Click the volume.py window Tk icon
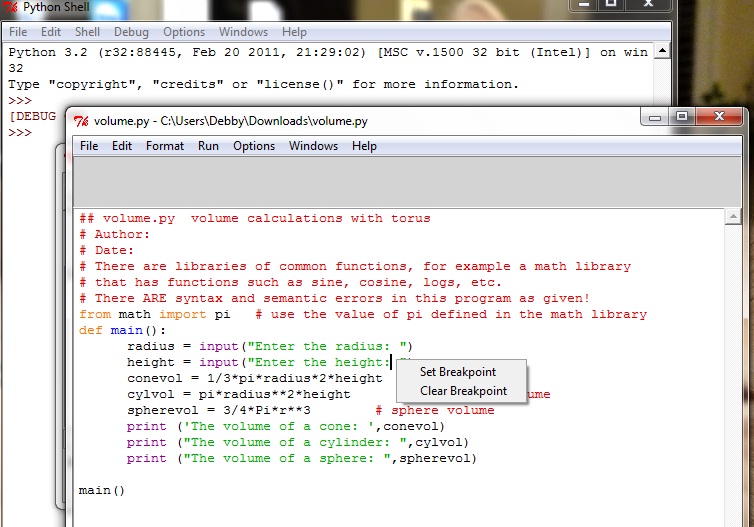Viewport: 754px width, 527px height. coord(81,121)
